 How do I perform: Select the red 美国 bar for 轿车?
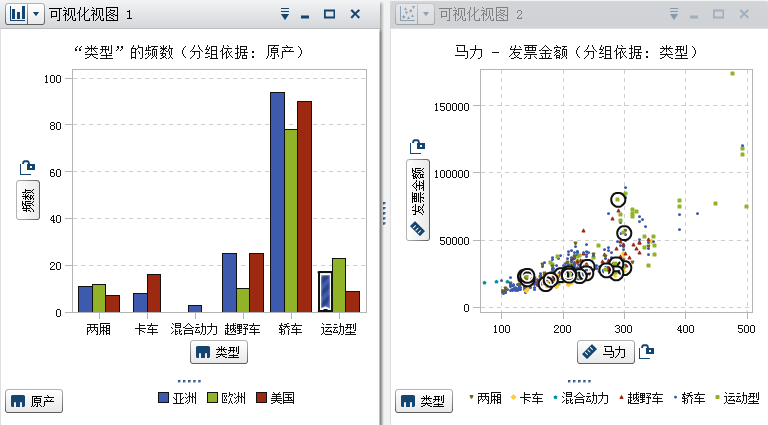click(x=305, y=207)
